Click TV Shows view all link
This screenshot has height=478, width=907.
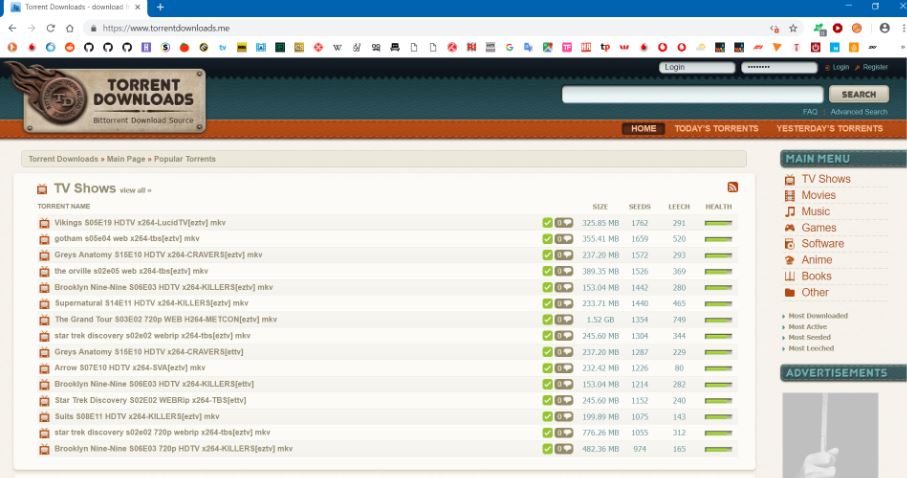(135, 190)
